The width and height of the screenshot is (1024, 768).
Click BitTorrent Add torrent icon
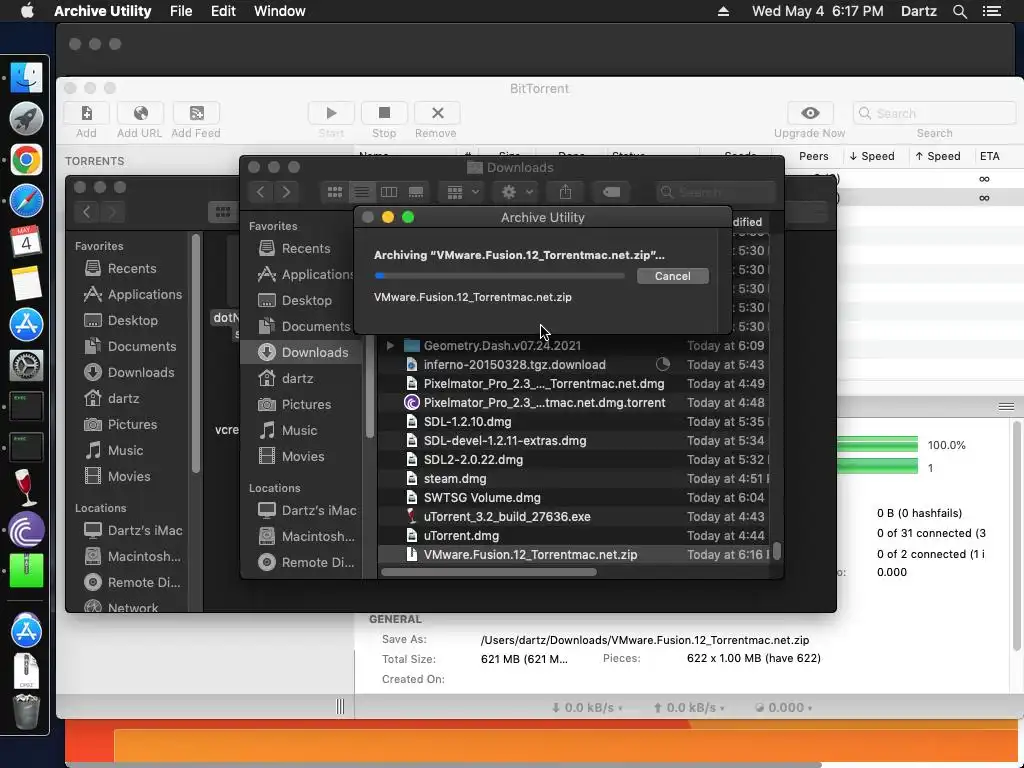click(86, 113)
